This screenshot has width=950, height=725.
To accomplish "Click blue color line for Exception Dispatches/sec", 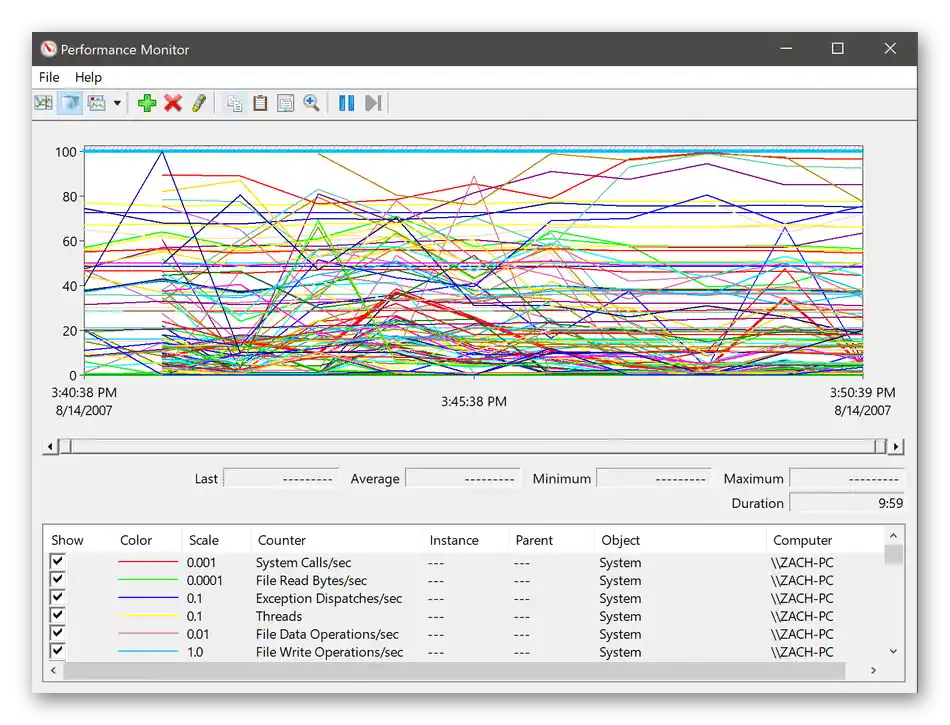I will [x=148, y=598].
